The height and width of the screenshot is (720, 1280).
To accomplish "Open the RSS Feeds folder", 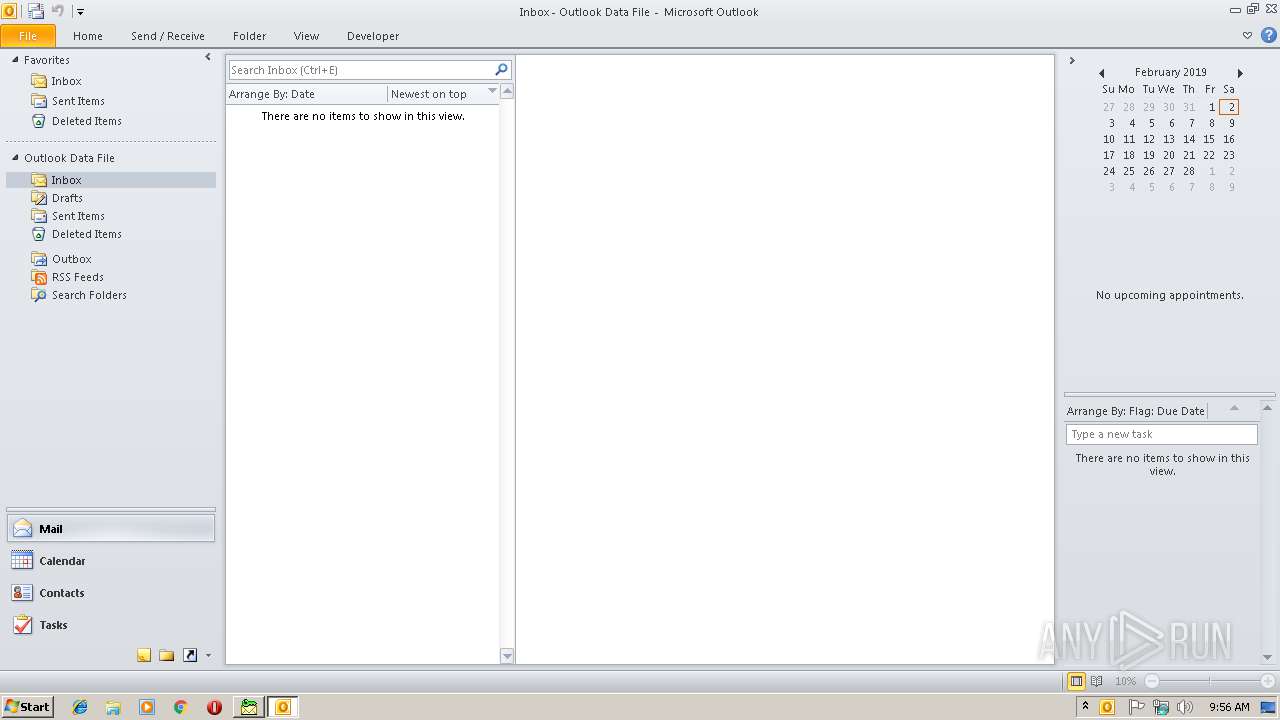I will (x=78, y=277).
